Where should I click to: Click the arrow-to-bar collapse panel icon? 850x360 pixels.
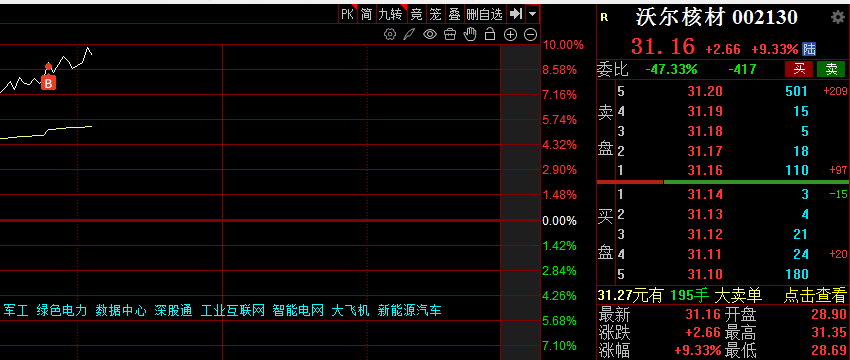click(516, 14)
